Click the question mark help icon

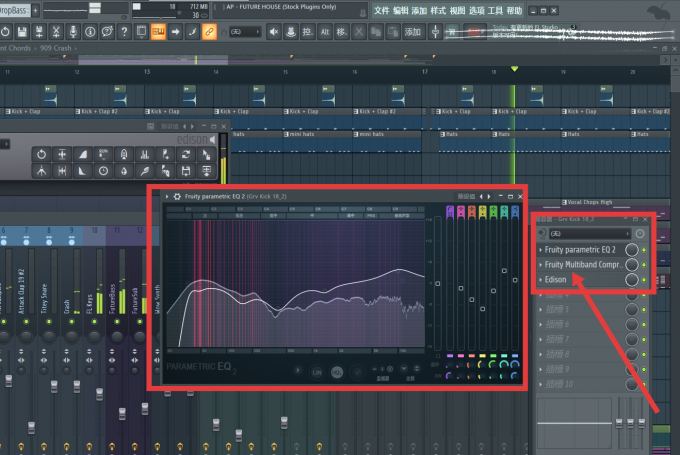pos(124,32)
